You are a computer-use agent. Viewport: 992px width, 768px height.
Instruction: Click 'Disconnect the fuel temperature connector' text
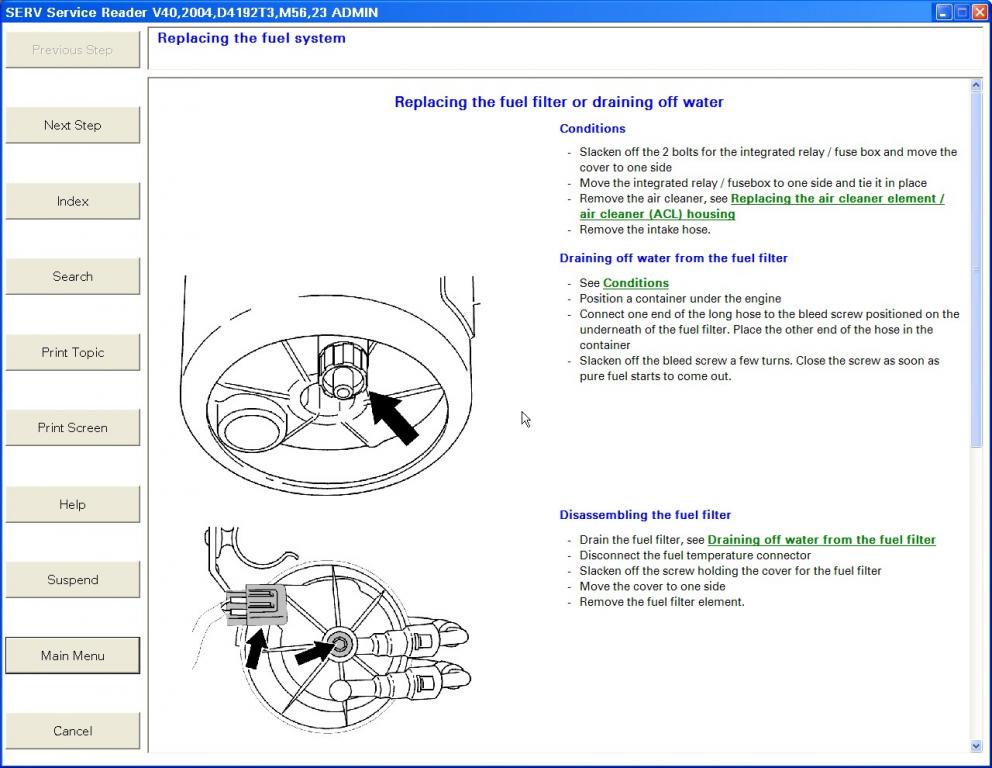[695, 555]
